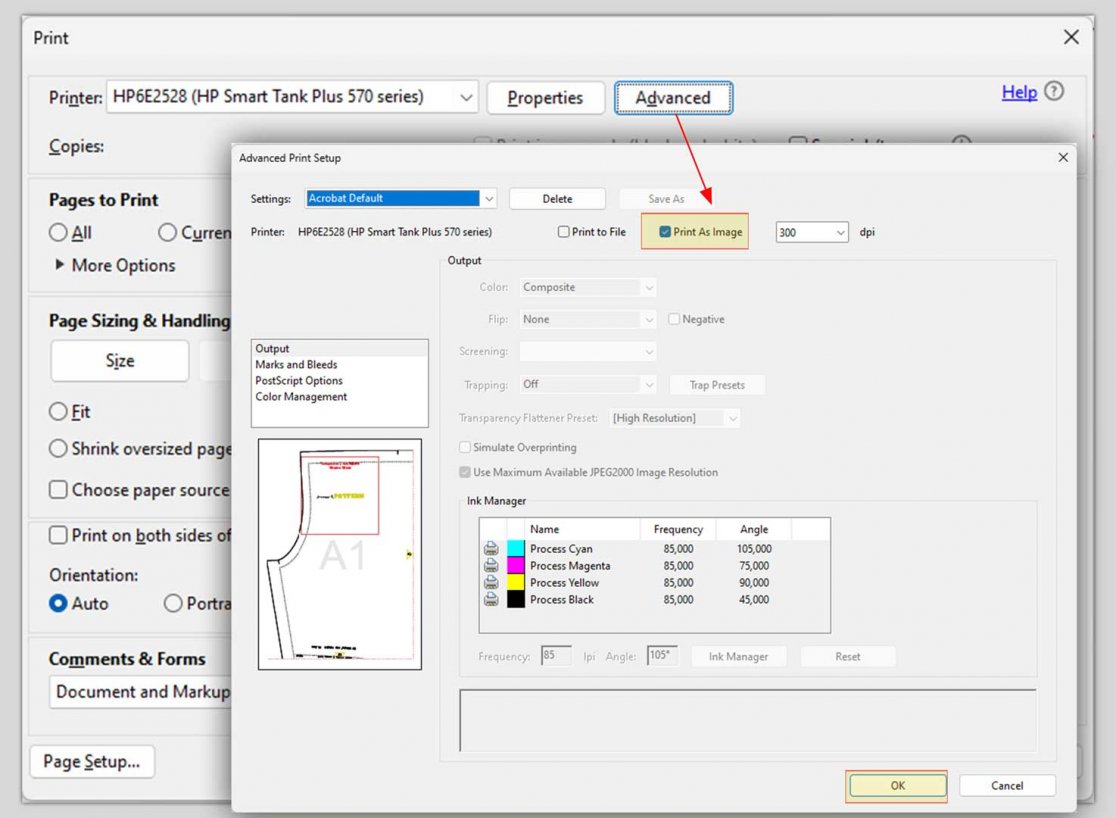Image resolution: width=1116 pixels, height=818 pixels.
Task: Enable the Print As Image checkbox
Action: 663,231
